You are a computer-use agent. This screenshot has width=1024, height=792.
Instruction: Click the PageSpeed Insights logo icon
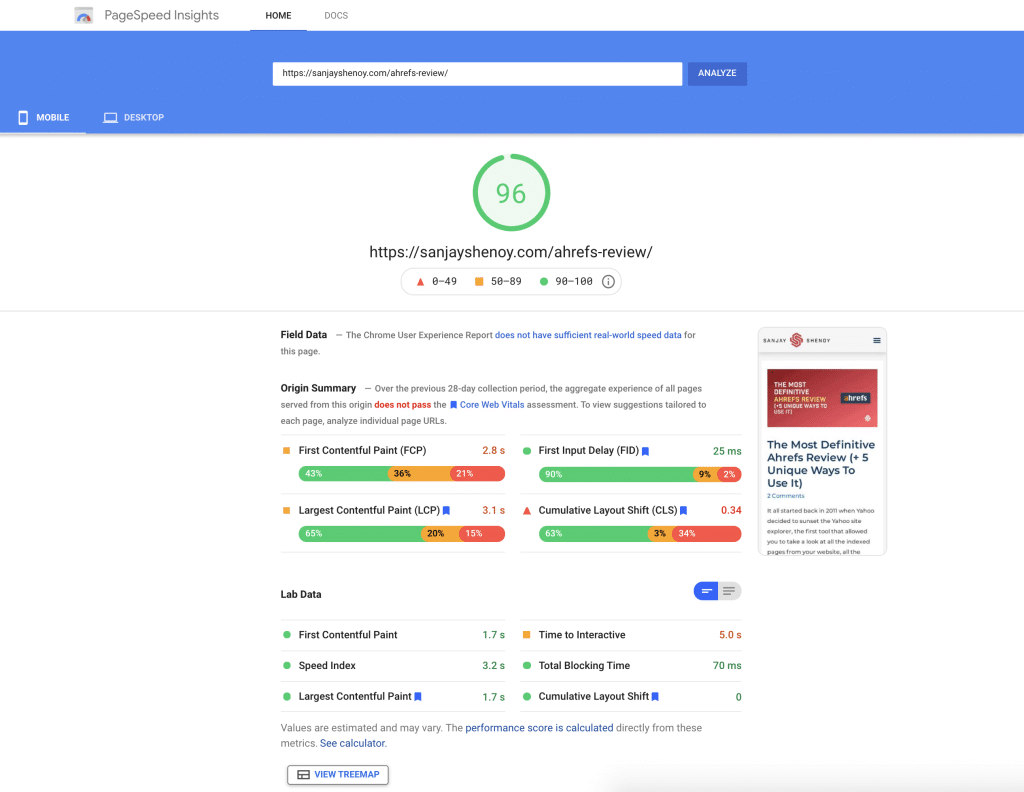point(84,15)
